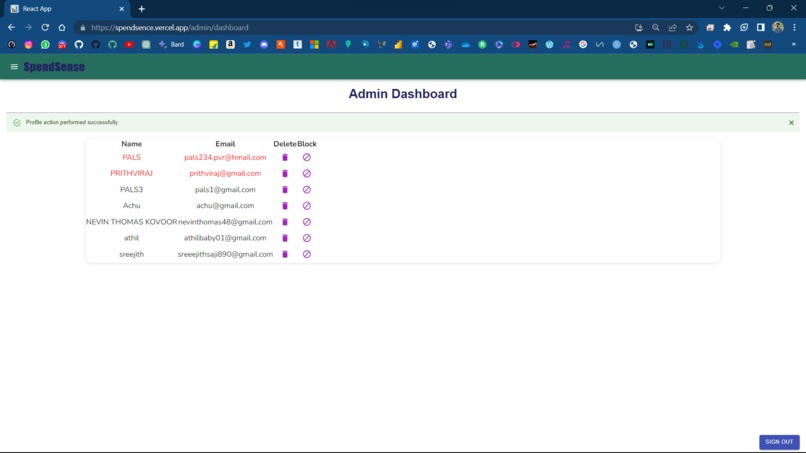Delete the sreejith user
This screenshot has width=806, height=453.
coord(285,254)
